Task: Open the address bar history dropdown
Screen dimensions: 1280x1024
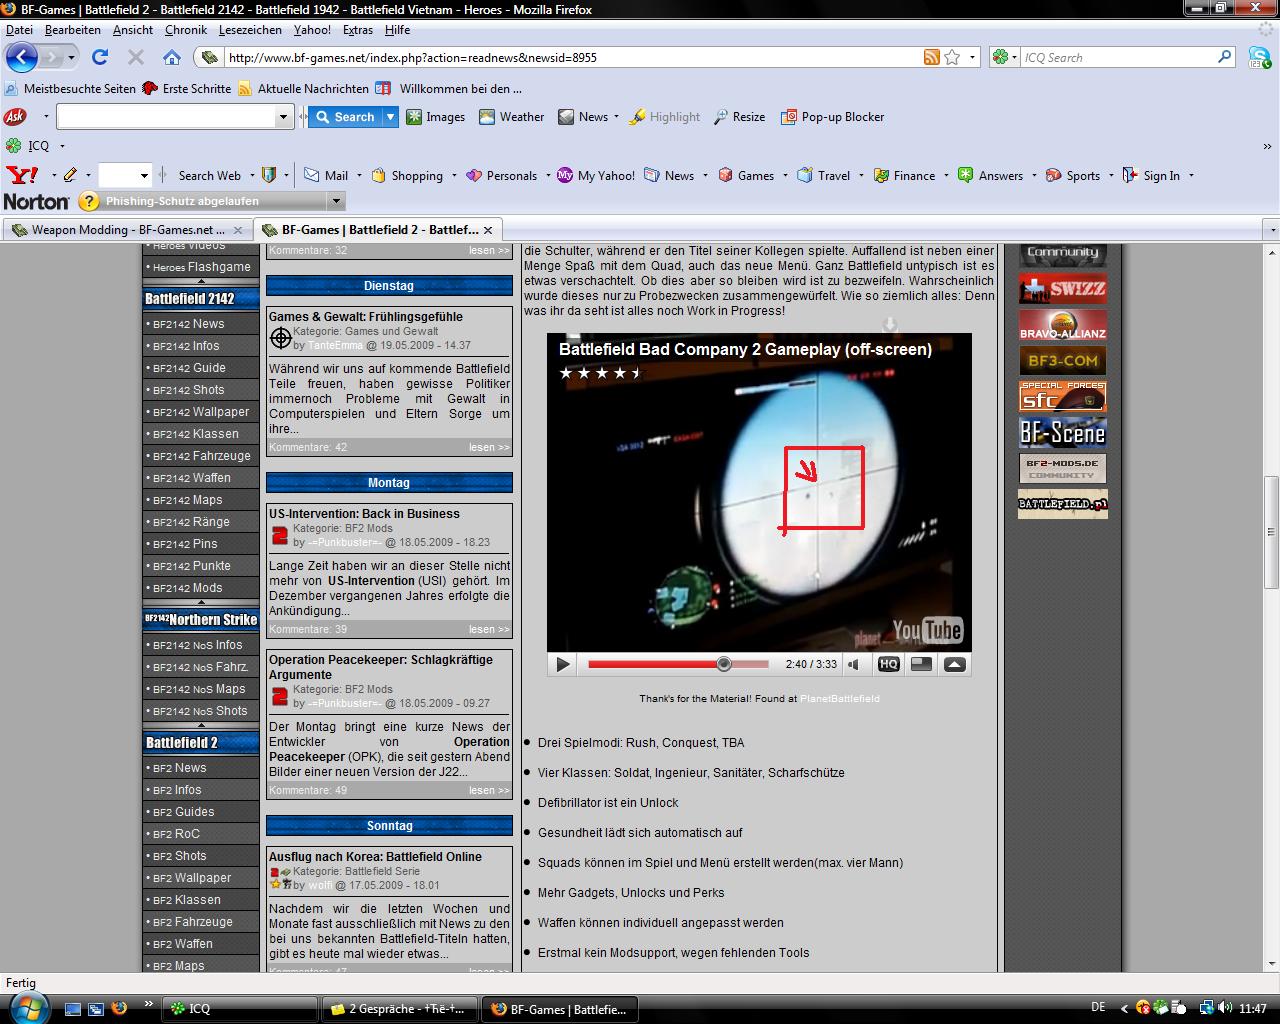Action: point(972,57)
